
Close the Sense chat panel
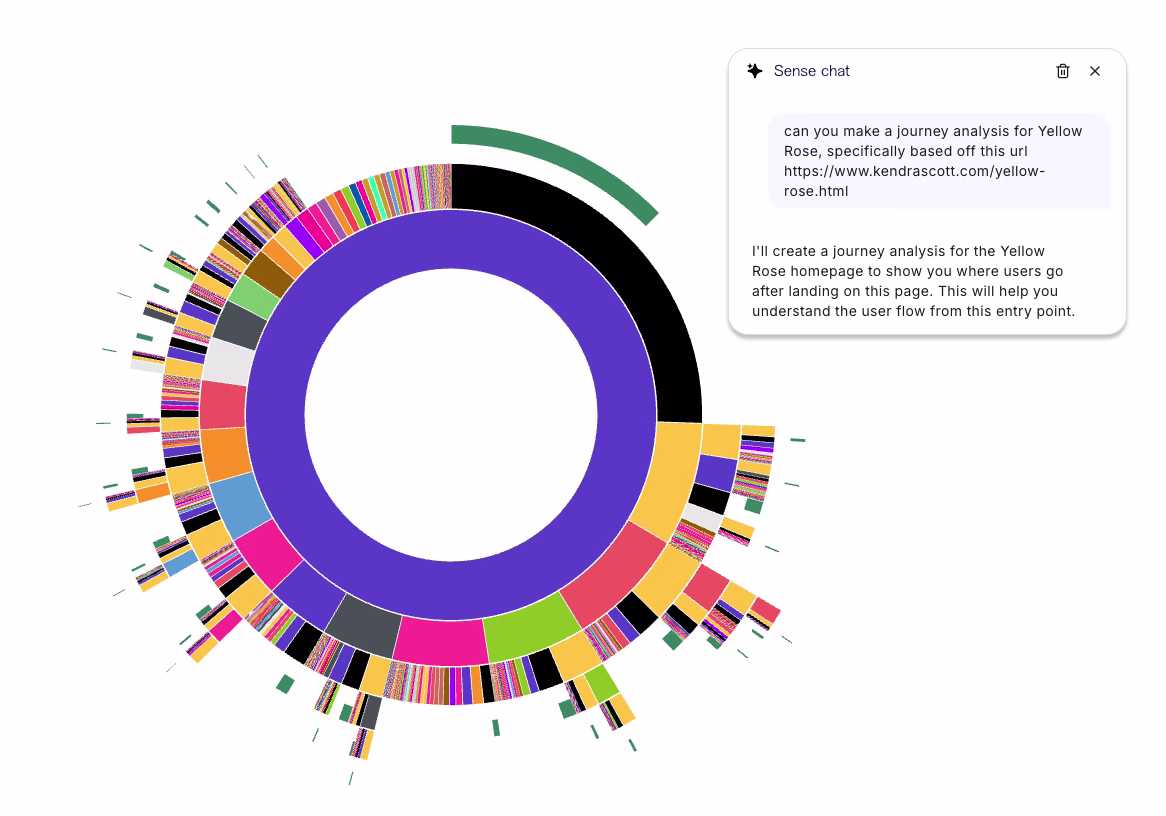coord(1095,71)
